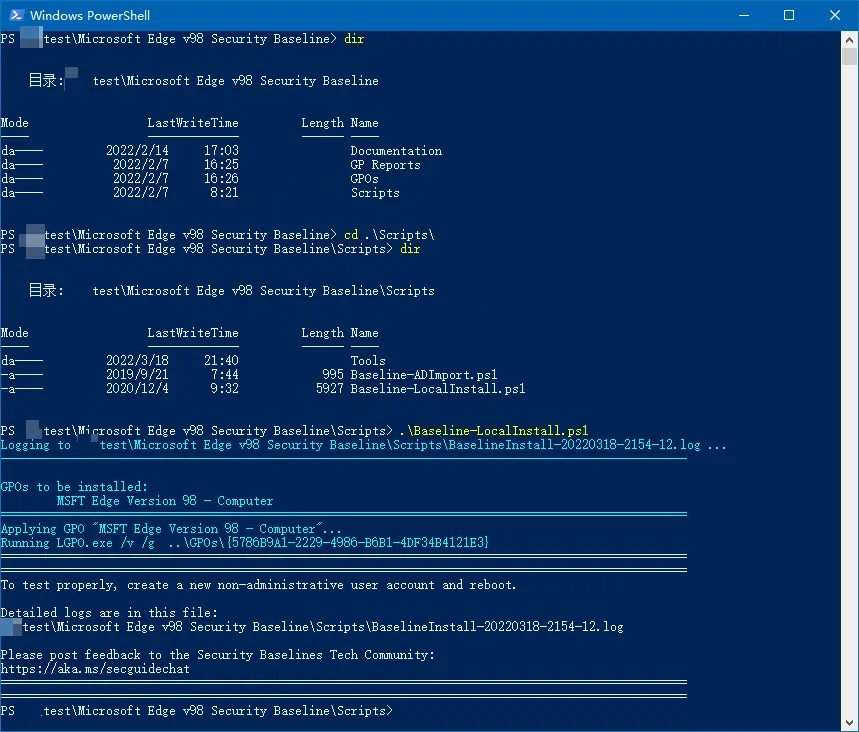Maximize the Windows PowerShell window

(x=789, y=15)
